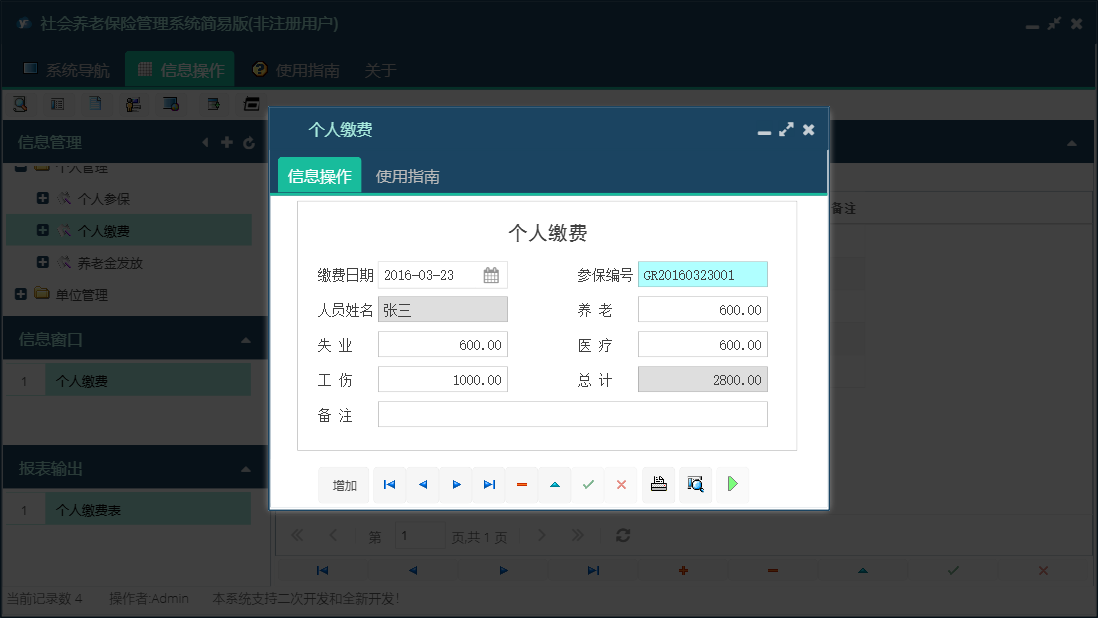Click the print icon in the 个人缴费 dialog
This screenshot has width=1098, height=618.
click(659, 484)
